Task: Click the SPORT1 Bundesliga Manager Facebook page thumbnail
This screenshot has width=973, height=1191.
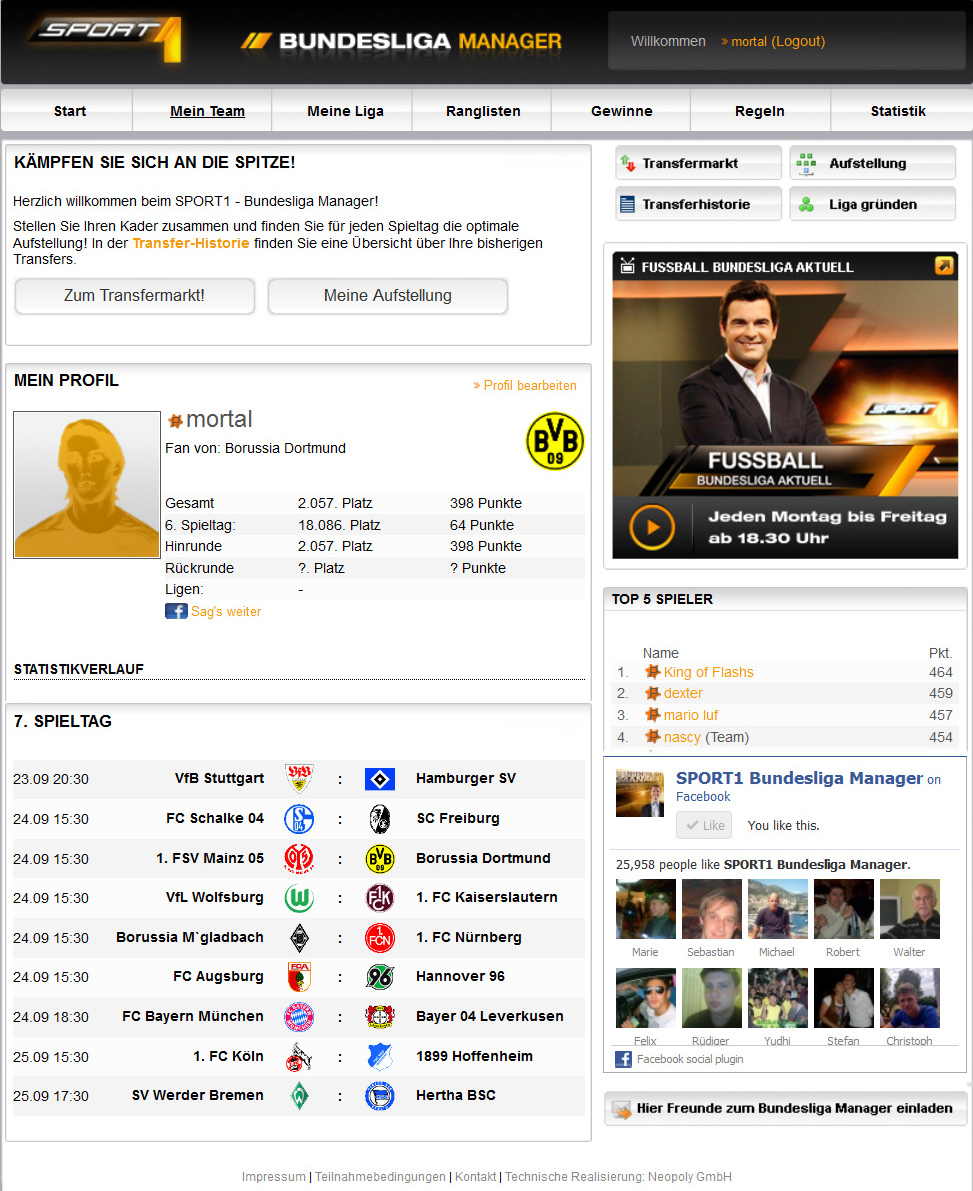Action: (640, 793)
